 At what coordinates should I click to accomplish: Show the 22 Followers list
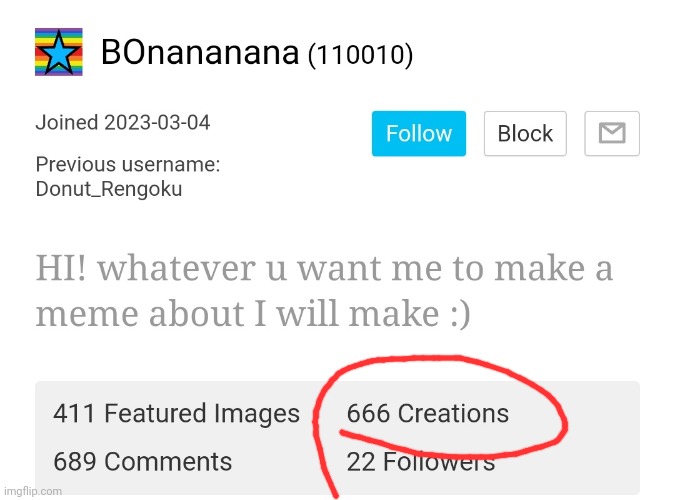[421, 462]
